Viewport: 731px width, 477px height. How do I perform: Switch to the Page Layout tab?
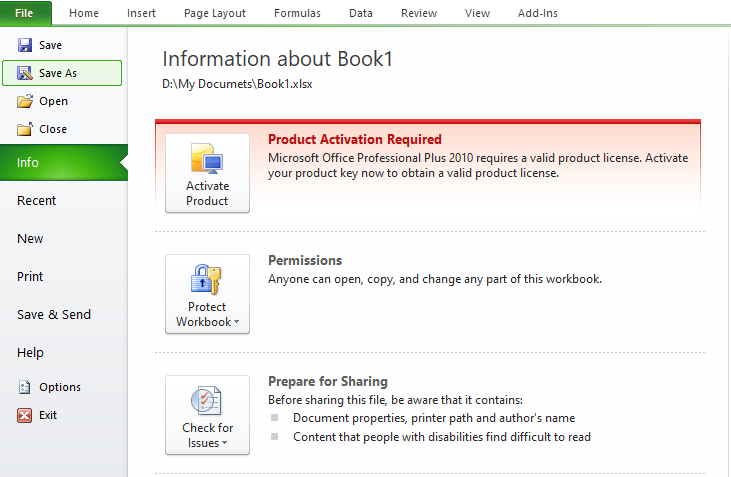tap(215, 13)
